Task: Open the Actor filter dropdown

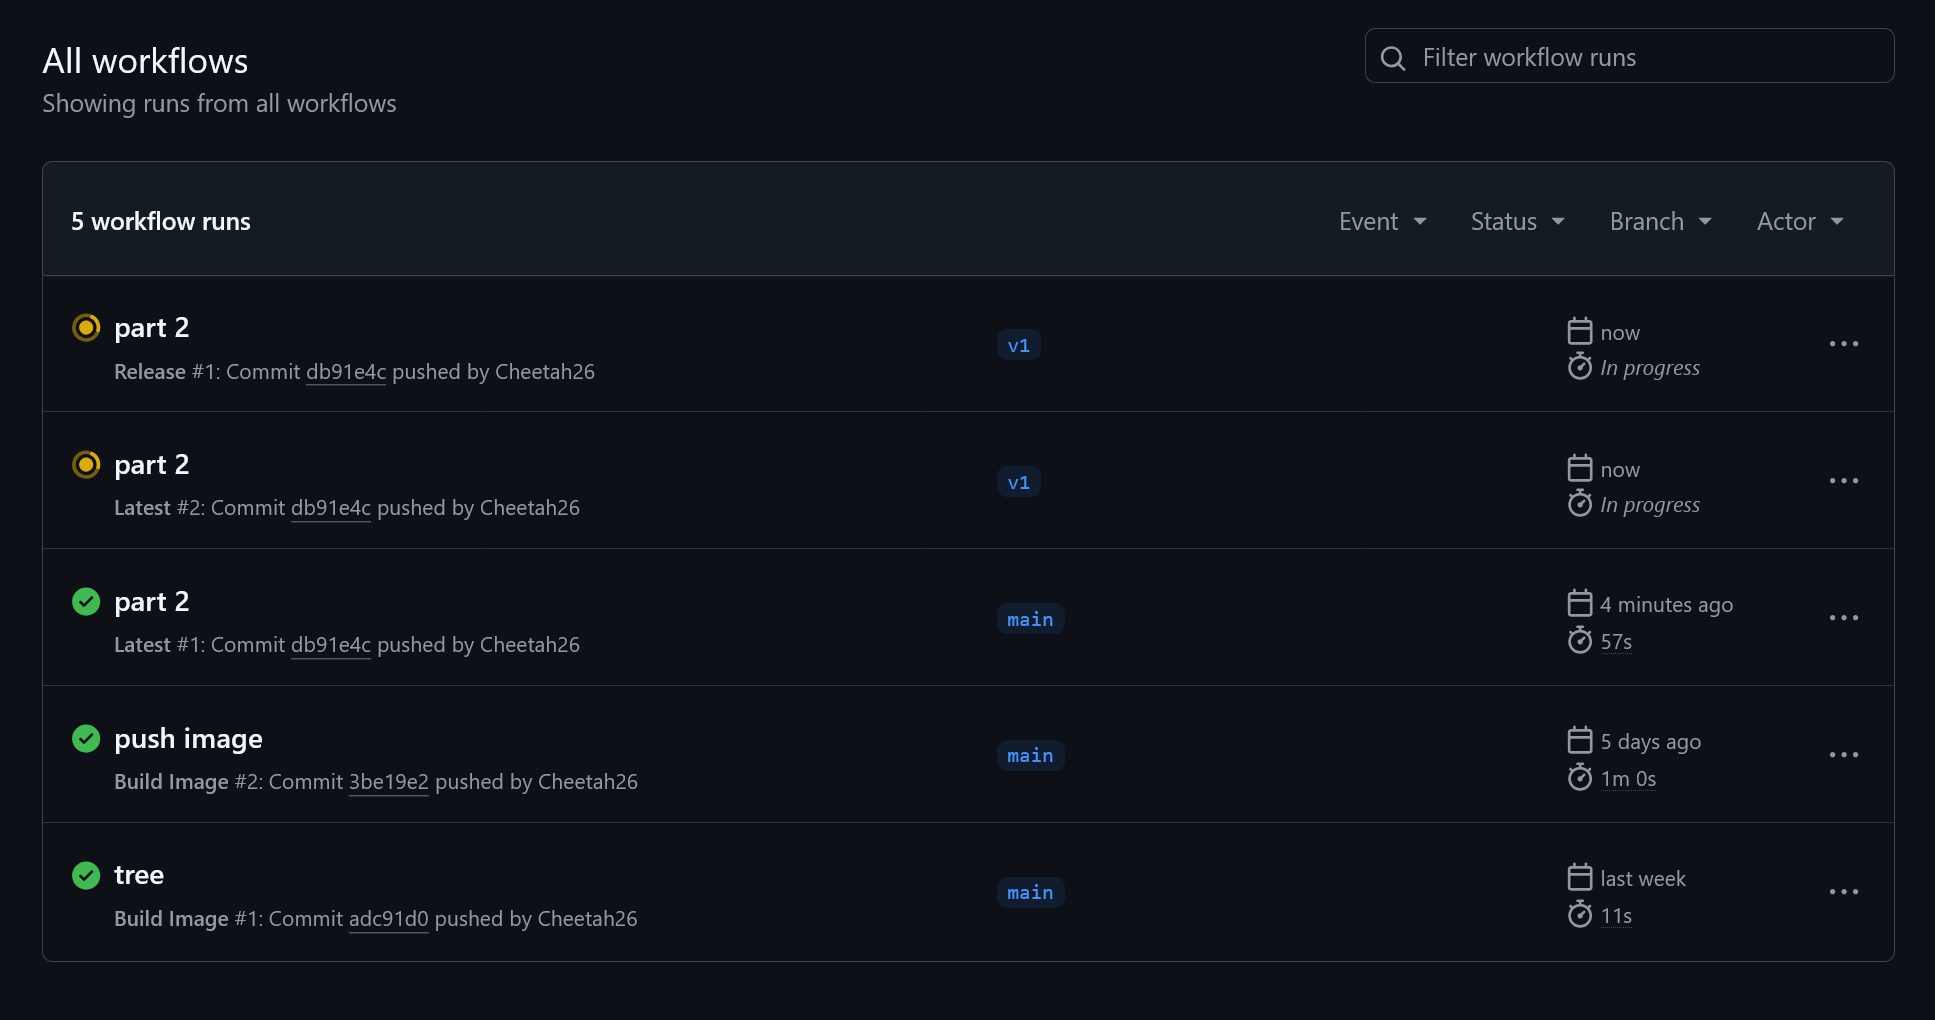Action: [1799, 221]
